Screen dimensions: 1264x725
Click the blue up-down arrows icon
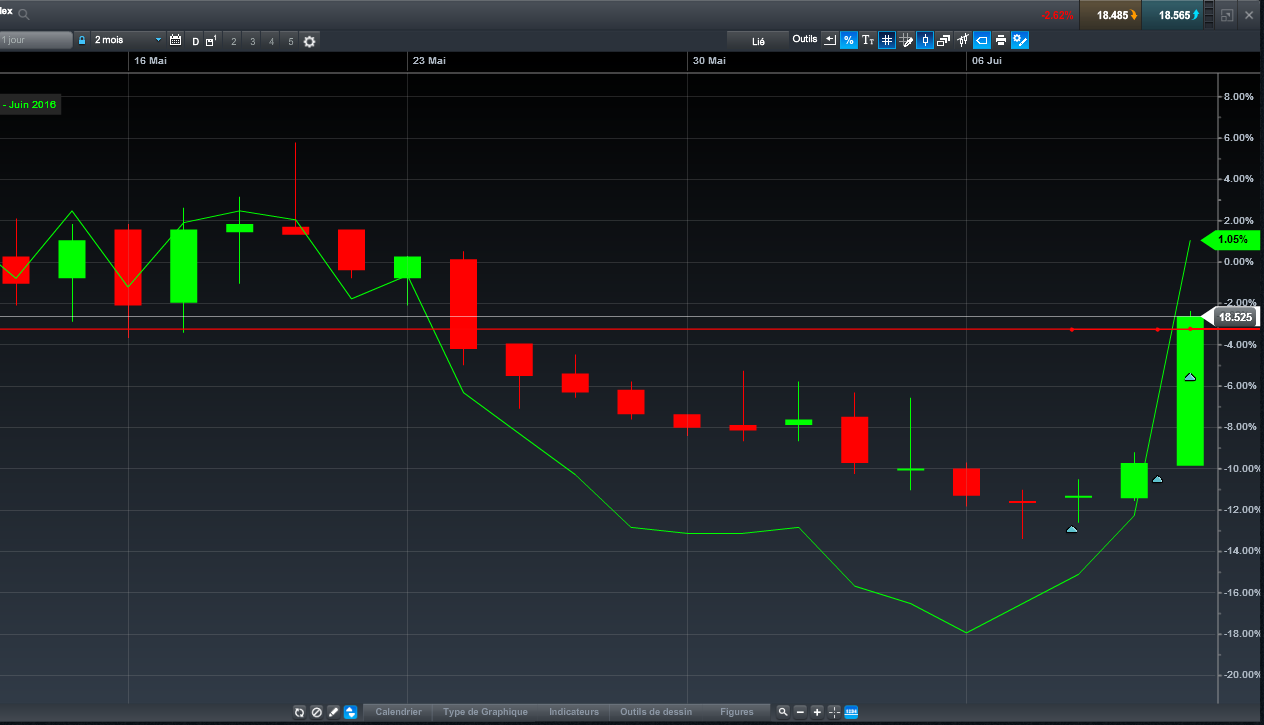(x=350, y=712)
